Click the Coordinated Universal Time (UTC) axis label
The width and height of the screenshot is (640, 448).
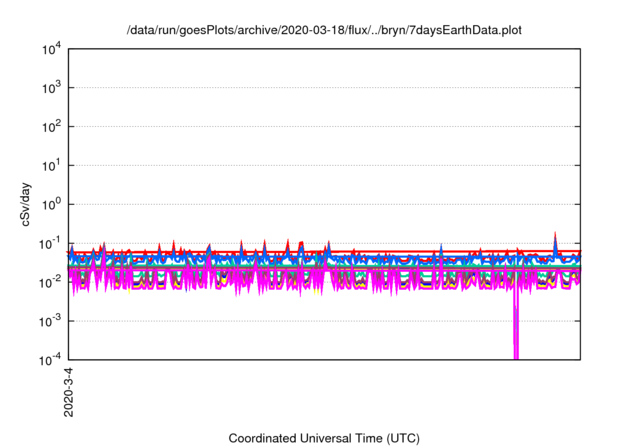point(323,438)
